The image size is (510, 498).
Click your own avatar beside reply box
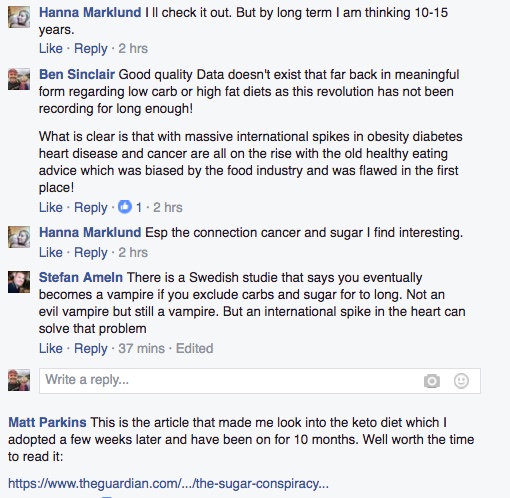tap(19, 380)
